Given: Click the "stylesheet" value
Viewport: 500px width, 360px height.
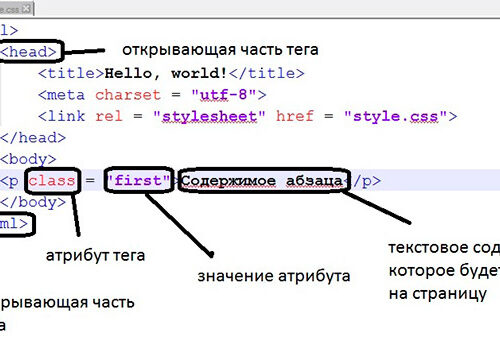Looking at the screenshot, I should [209, 116].
